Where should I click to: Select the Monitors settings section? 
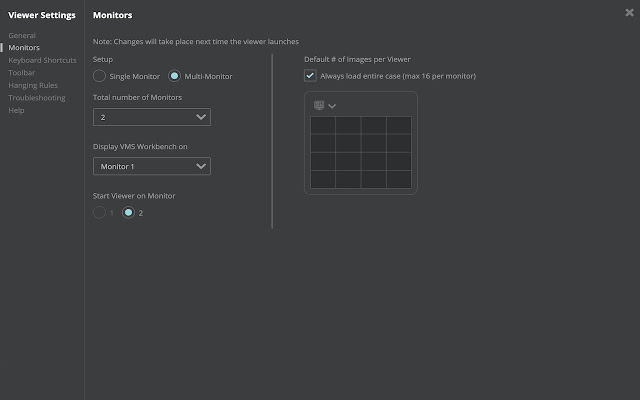(24, 48)
